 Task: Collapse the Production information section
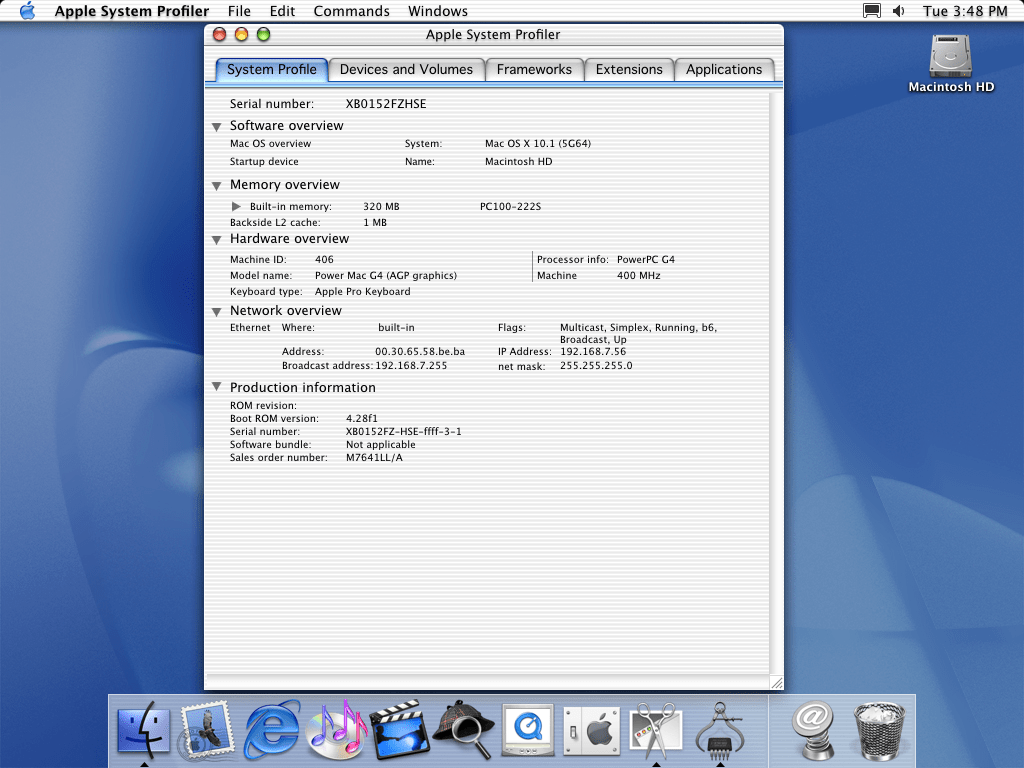pyautogui.click(x=217, y=388)
